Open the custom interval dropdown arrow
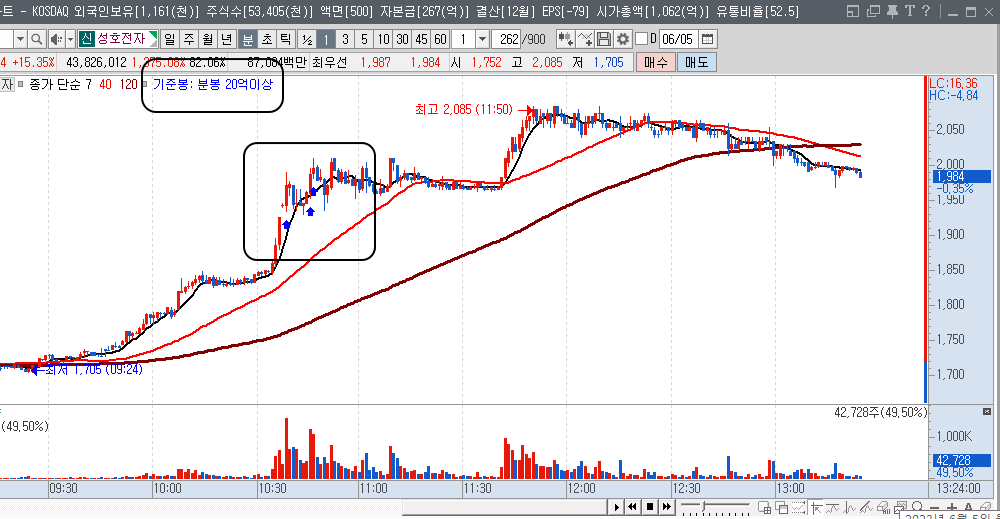The height and width of the screenshot is (519, 1000). pyautogui.click(x=483, y=40)
